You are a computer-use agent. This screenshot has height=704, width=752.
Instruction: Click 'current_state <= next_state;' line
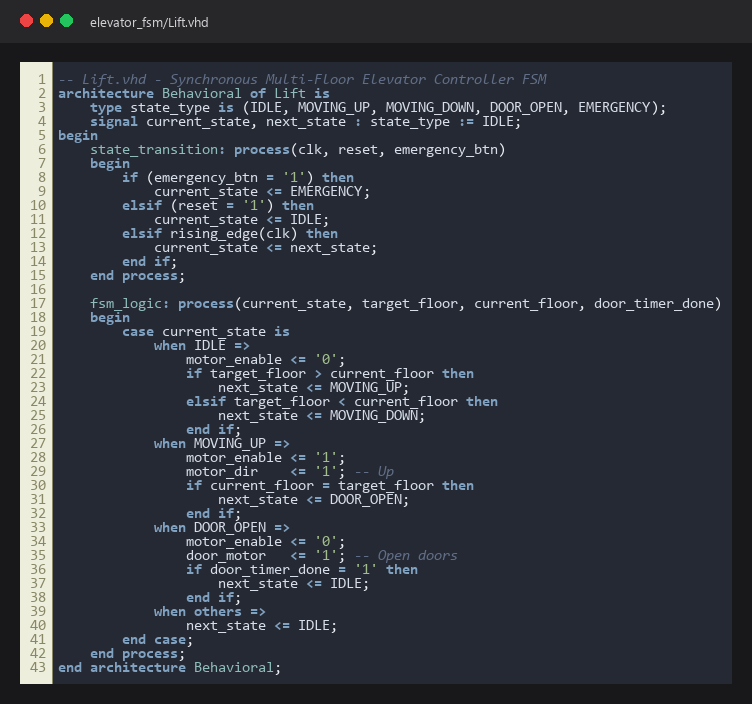click(265, 247)
